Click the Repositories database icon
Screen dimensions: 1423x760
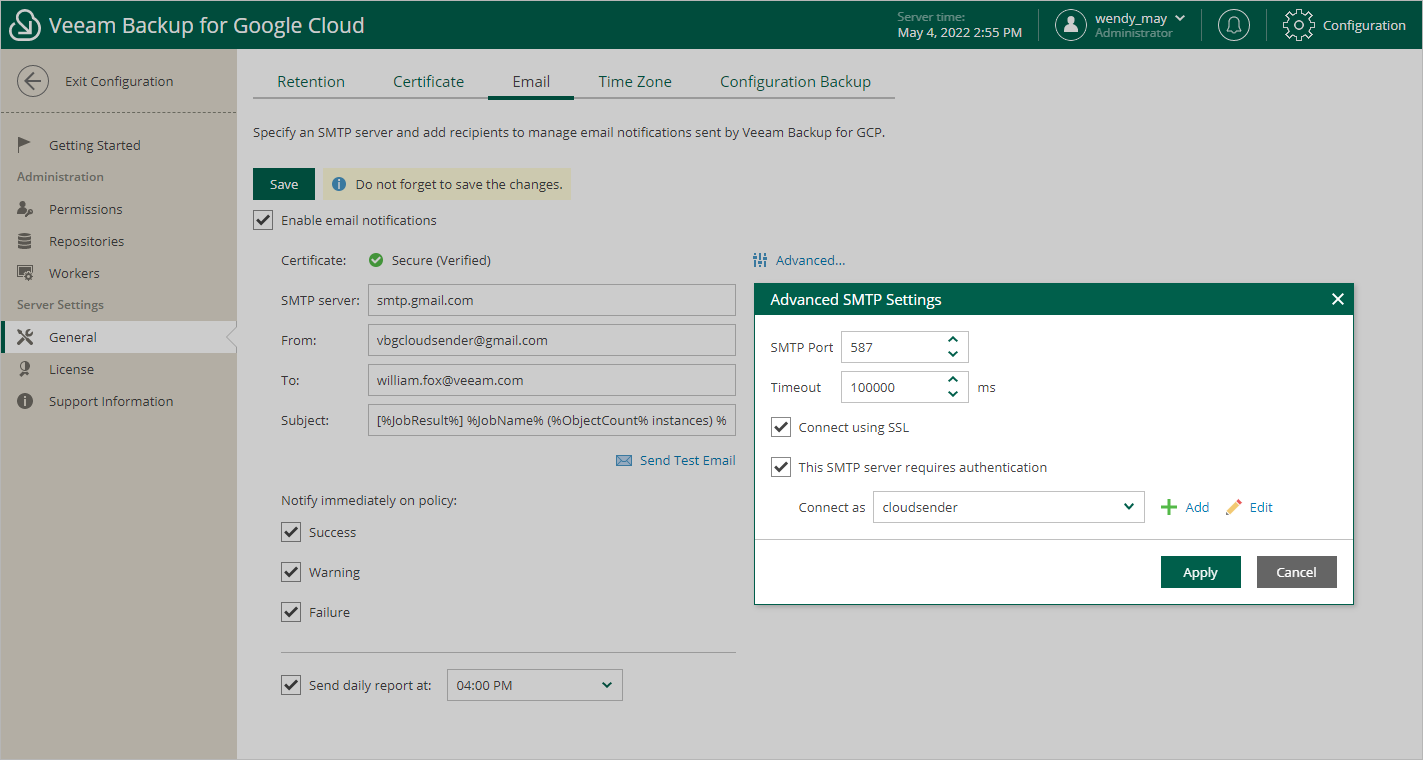coord(25,241)
